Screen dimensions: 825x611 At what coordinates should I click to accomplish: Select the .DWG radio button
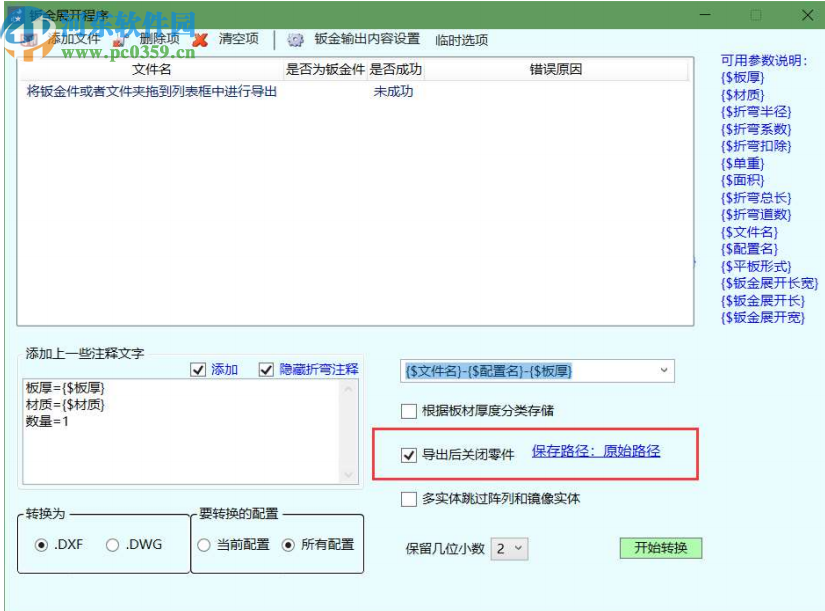(113, 545)
